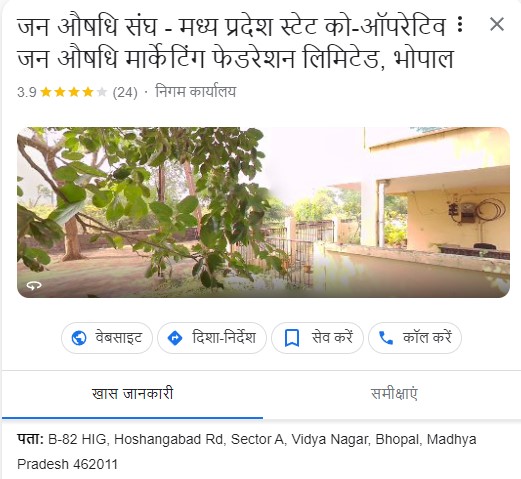Viewport: 521px width, 479px height.
Task: Open the street view photo thumbnail
Action: click(263, 212)
